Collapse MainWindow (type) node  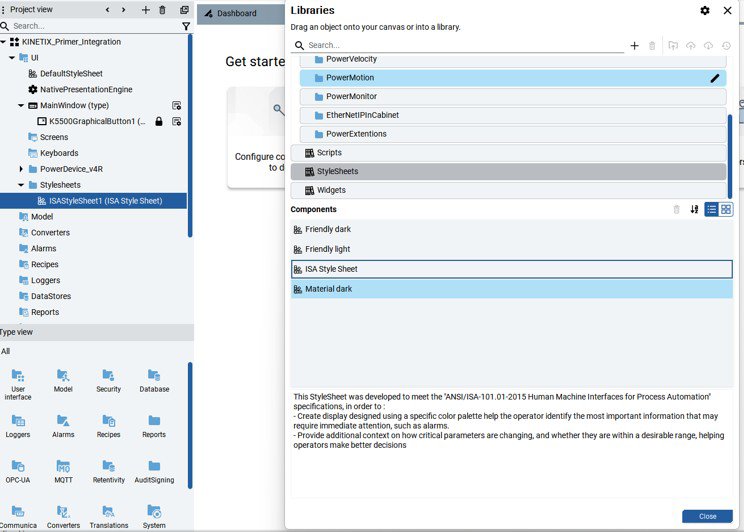21,105
